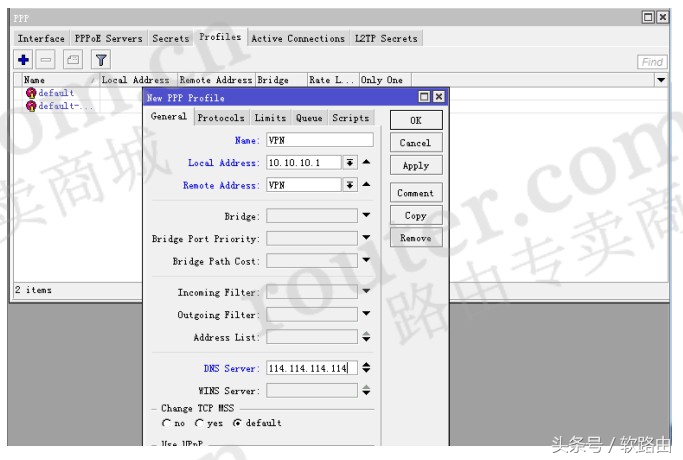
Task: Open the L2TP Secrets tab
Action: pos(386,38)
